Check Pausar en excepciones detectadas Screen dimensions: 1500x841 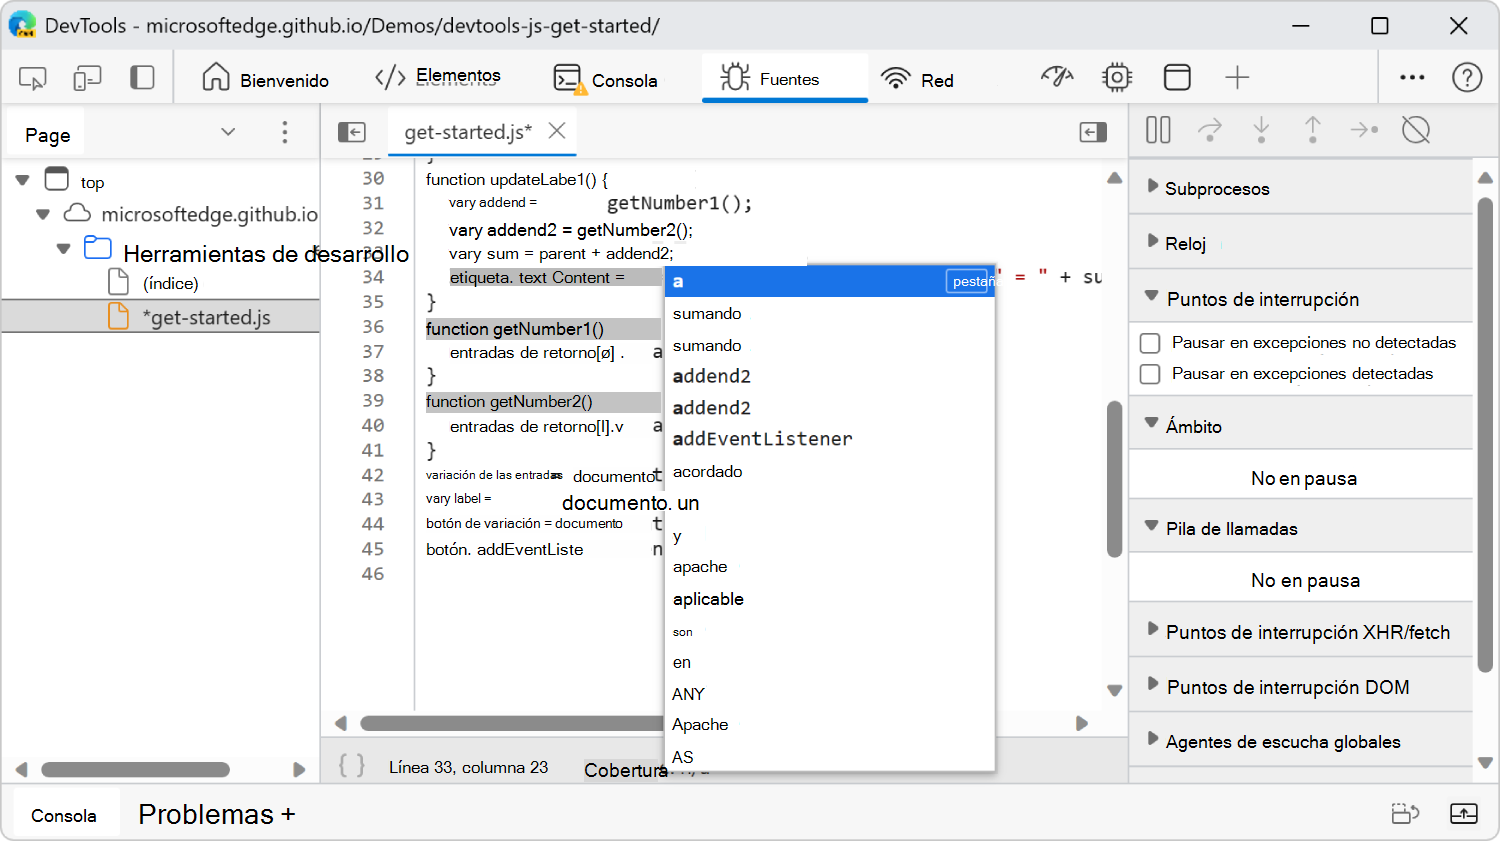[1149, 374]
